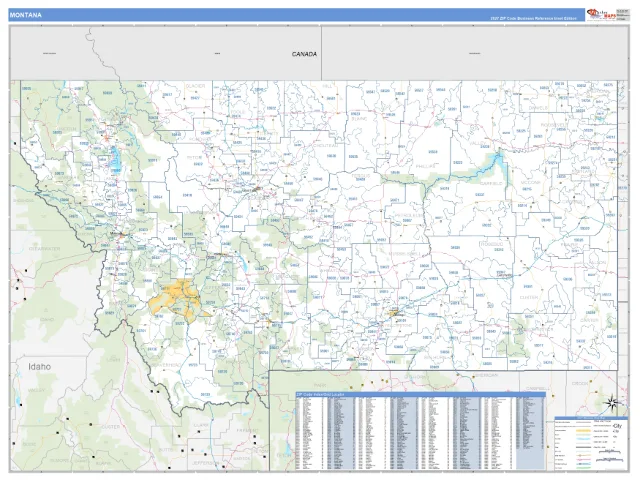
Task: Click the MUSSELSHELL county label
Action: coord(404,253)
